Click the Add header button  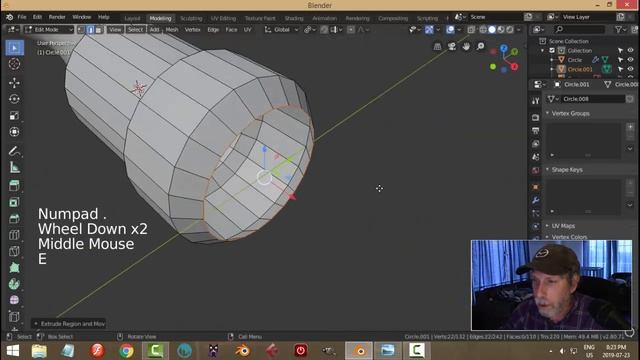[x=154, y=30]
